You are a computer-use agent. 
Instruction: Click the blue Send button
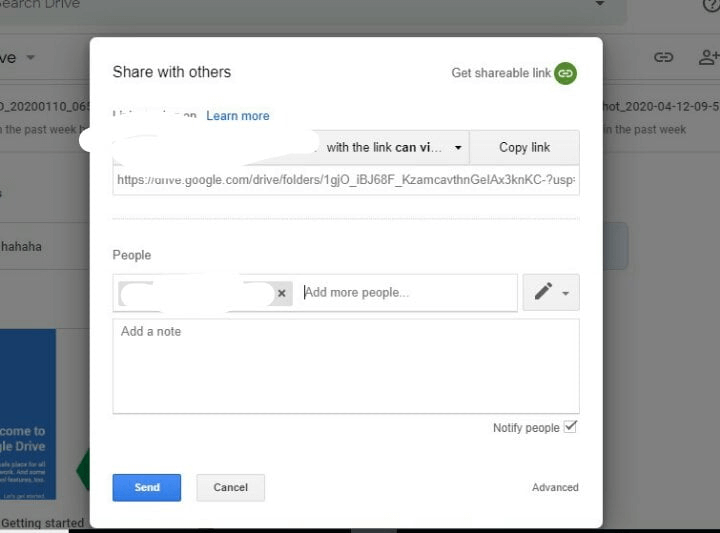coord(146,487)
